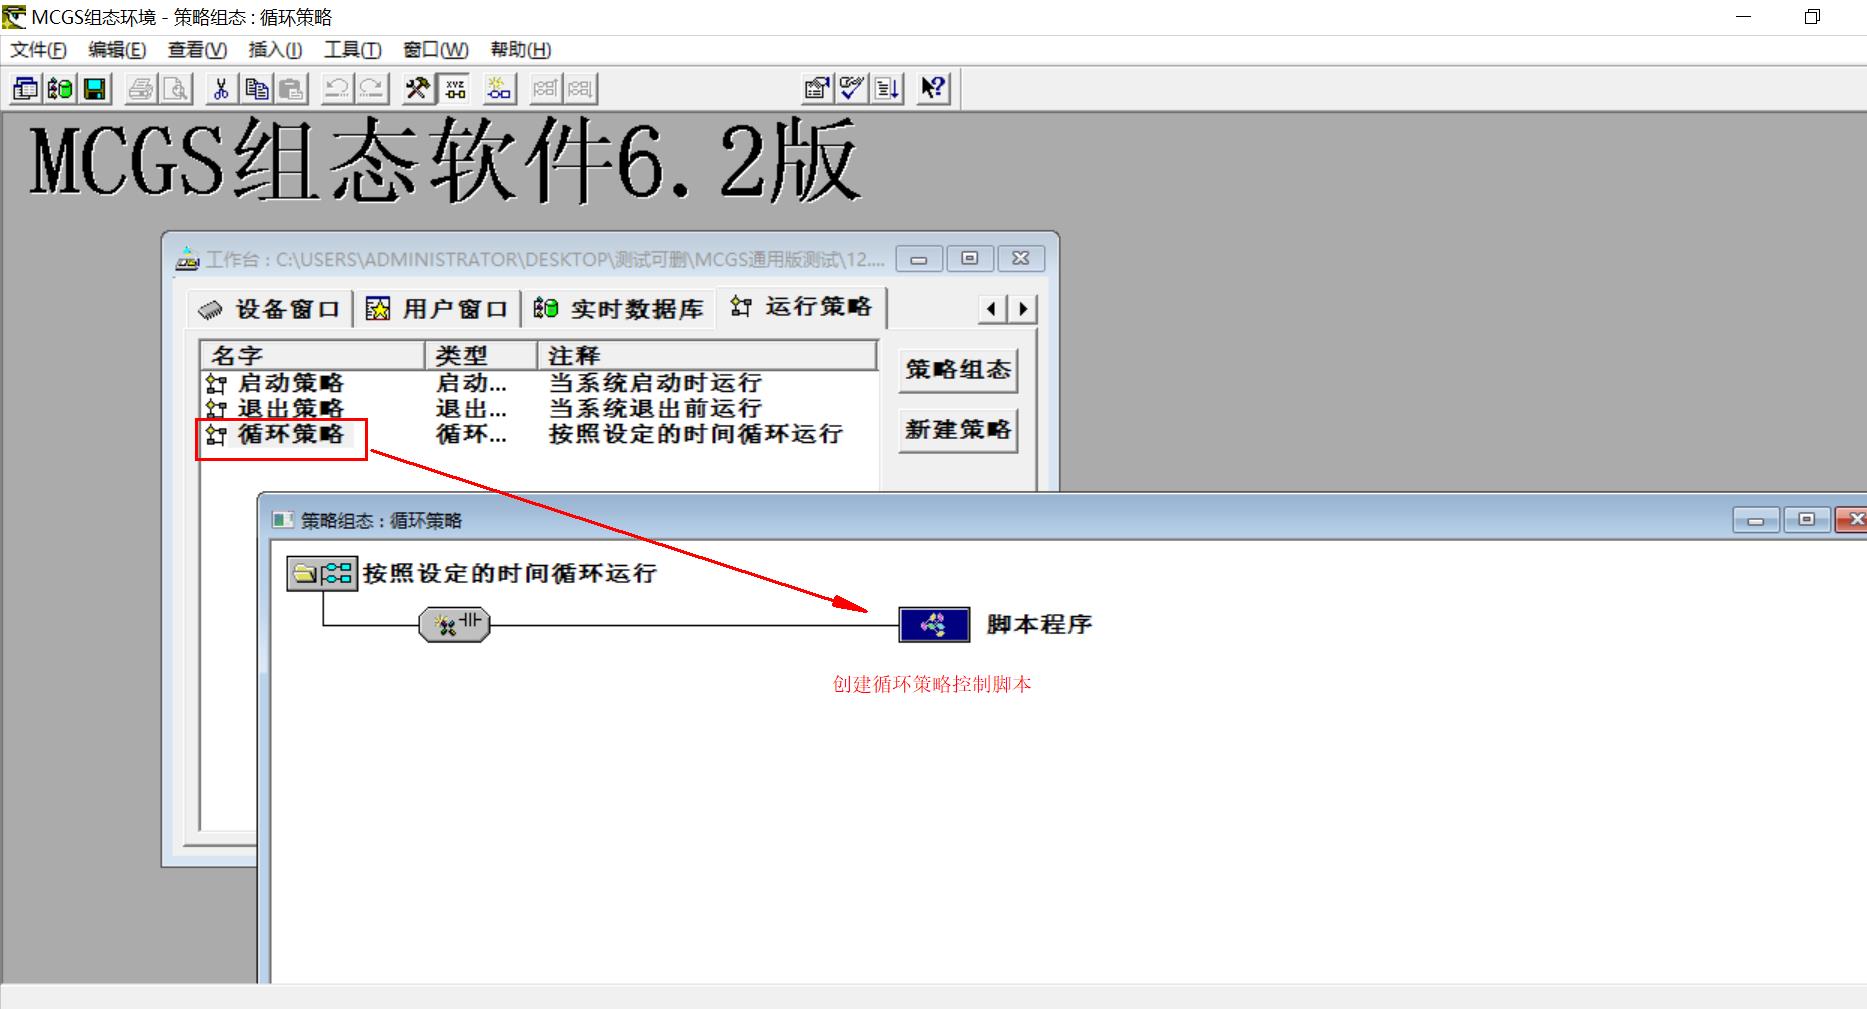Click the XYZ variable definition icon
This screenshot has height=1009, width=1867.
coord(455,88)
